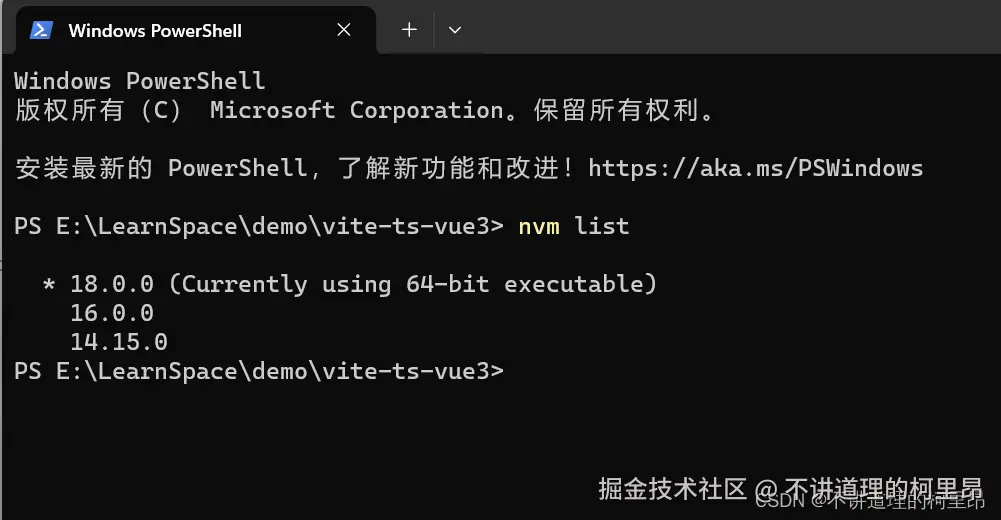
Task: Open a new tab with the plus icon
Action: [x=409, y=30]
